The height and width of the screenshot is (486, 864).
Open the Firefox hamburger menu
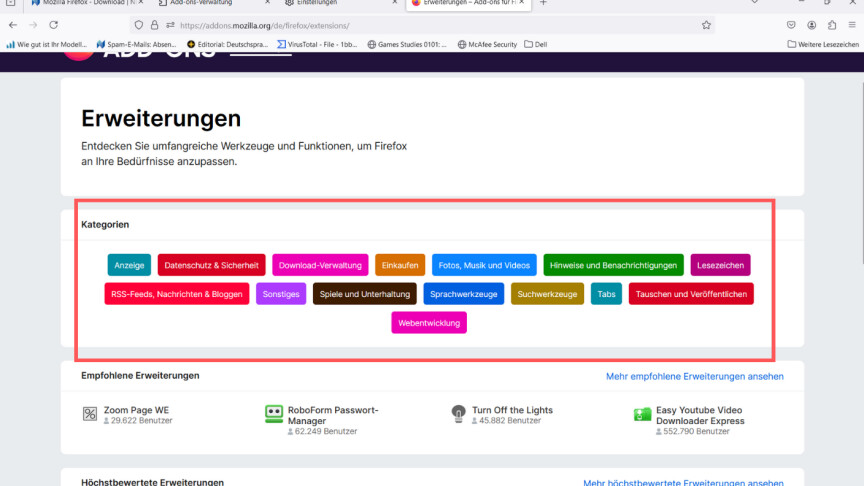[x=852, y=25]
